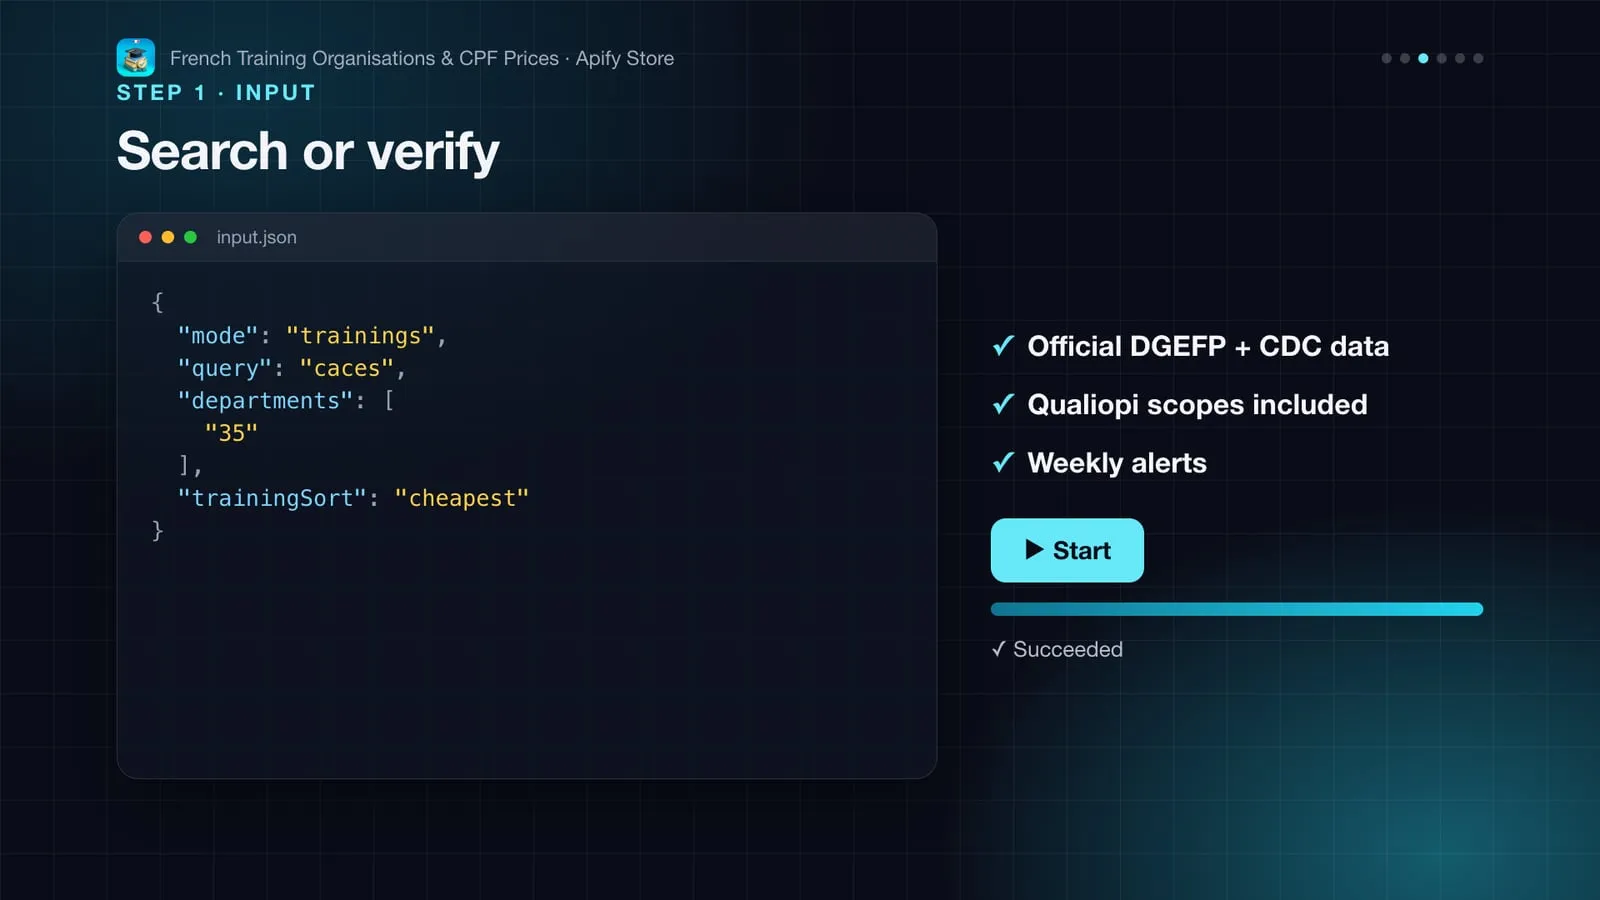Click the "departments" key in the JSON

265,400
